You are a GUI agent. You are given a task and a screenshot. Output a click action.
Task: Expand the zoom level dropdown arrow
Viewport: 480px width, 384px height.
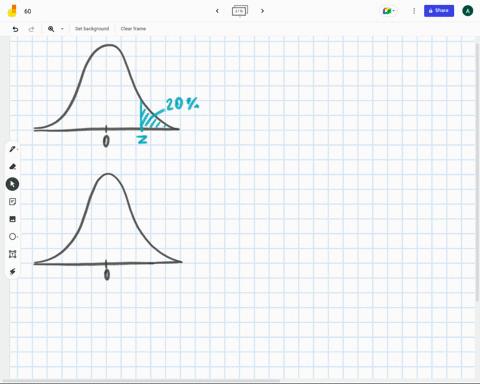coord(62,29)
